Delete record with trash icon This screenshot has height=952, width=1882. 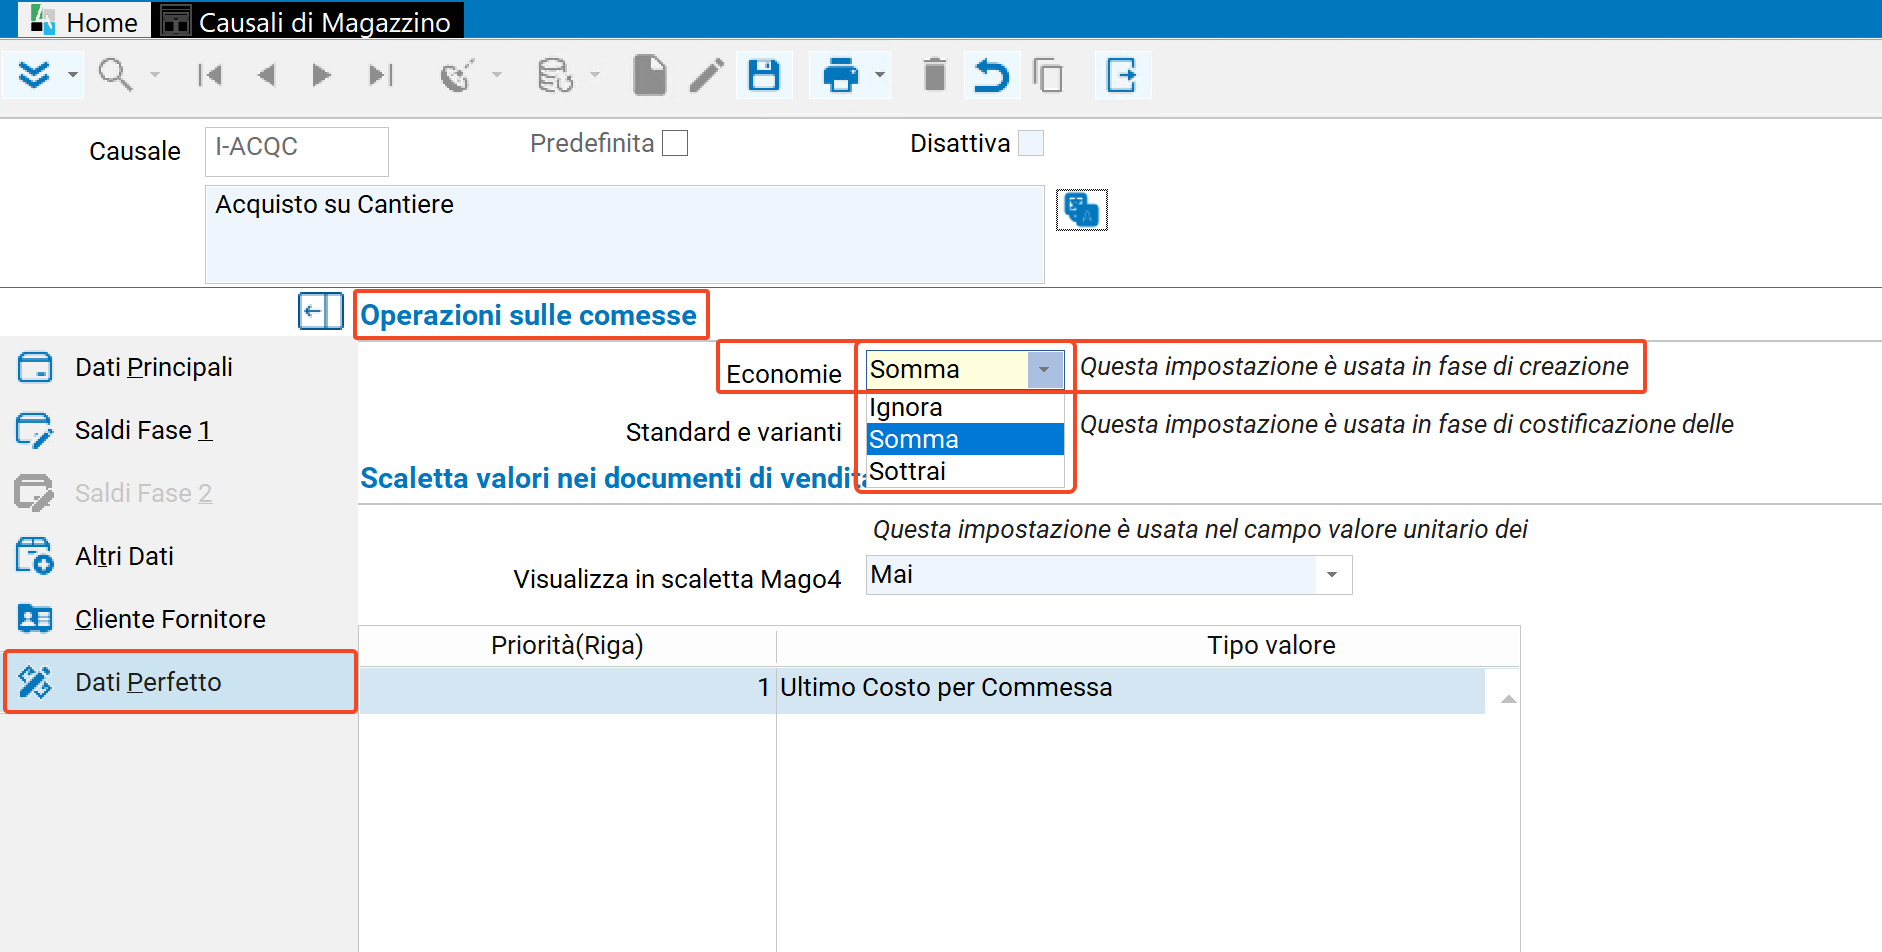coord(934,75)
